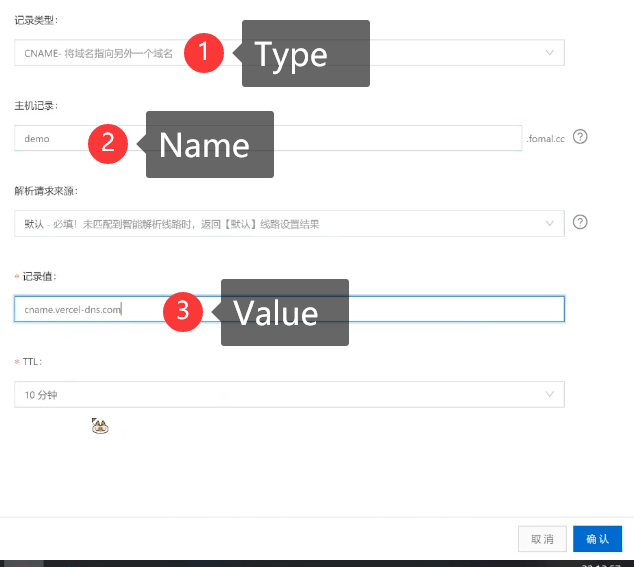The image size is (634, 567).
Task: Click the record value field with cname.vercel-dns.com
Action: (400, 310)
